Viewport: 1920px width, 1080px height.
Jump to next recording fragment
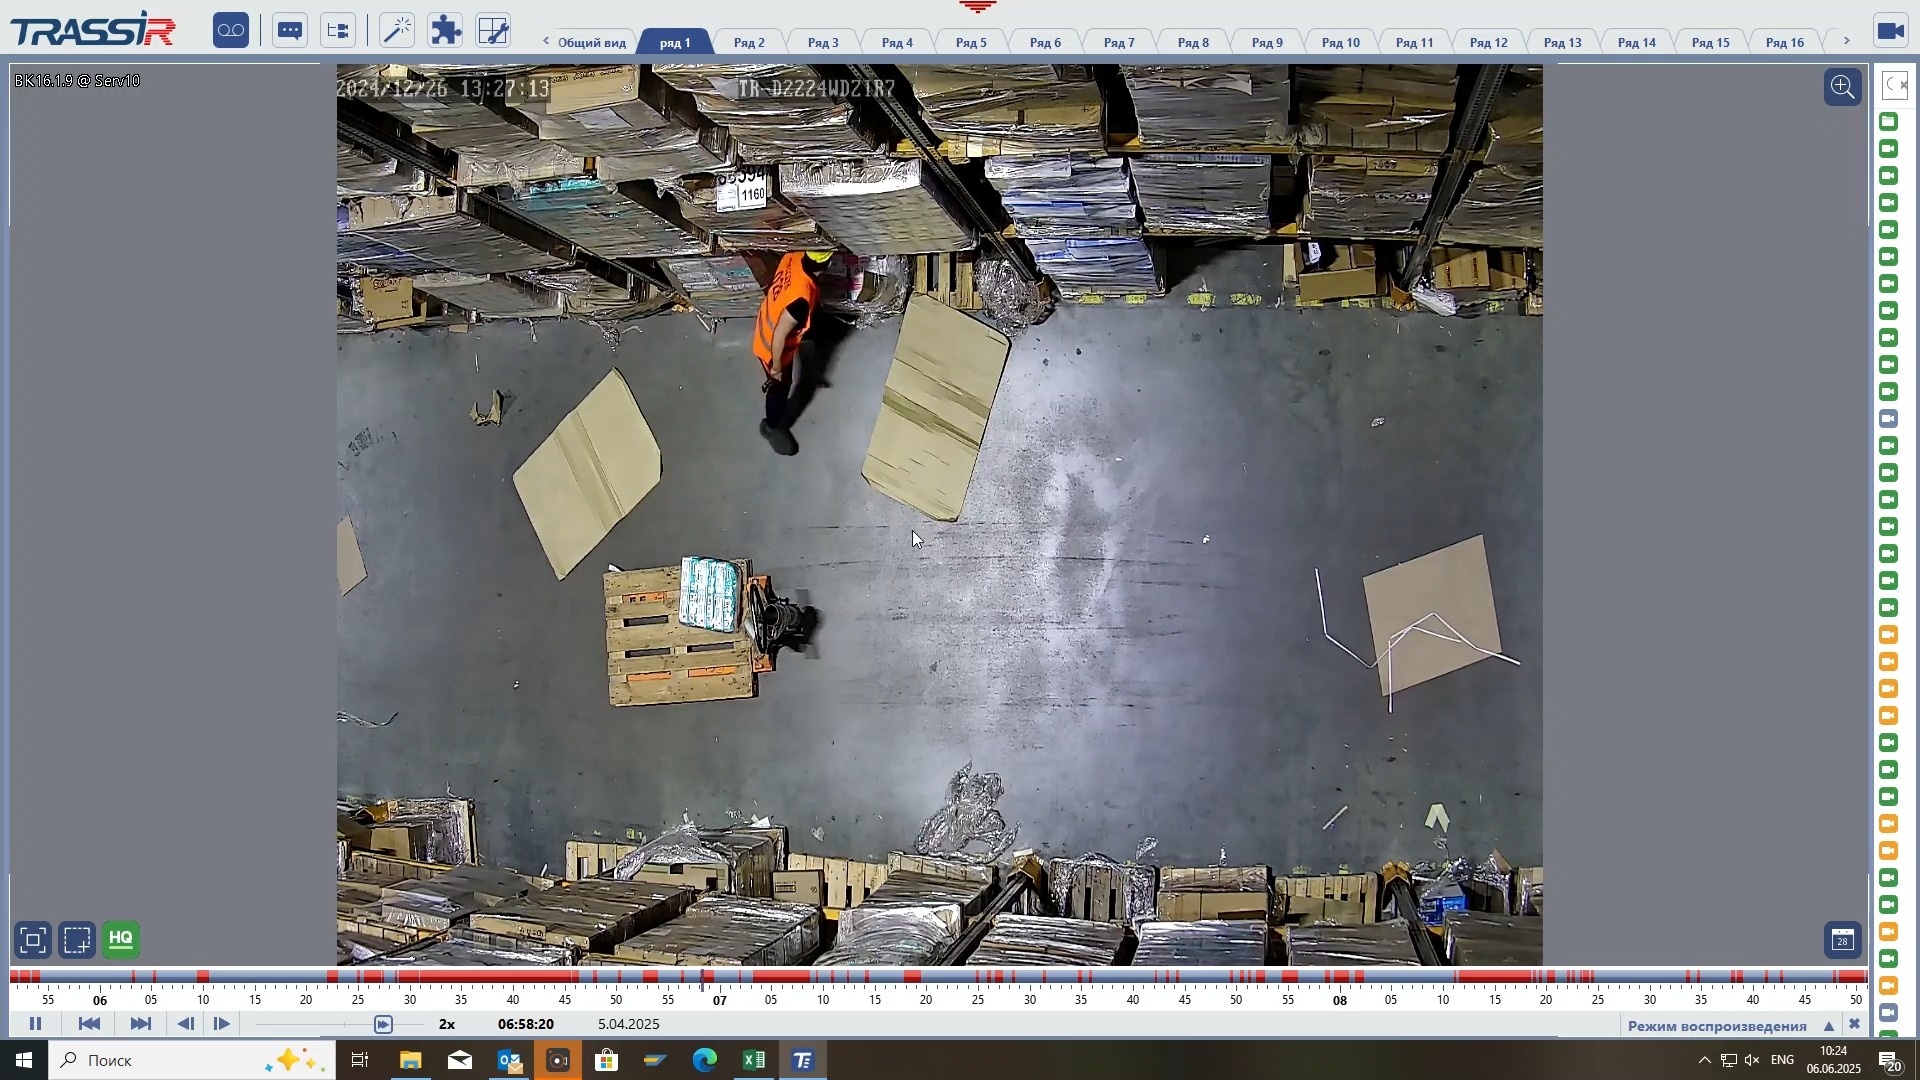(141, 1024)
